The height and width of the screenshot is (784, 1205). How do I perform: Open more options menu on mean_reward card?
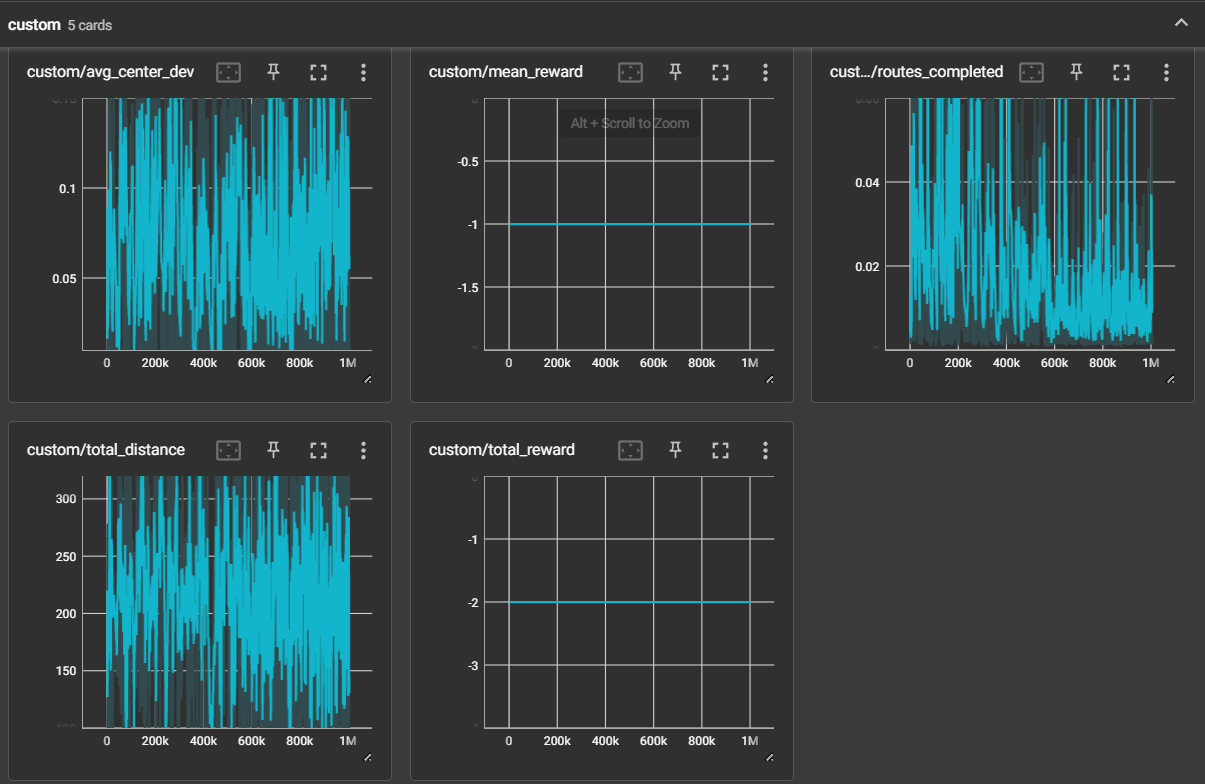point(765,72)
